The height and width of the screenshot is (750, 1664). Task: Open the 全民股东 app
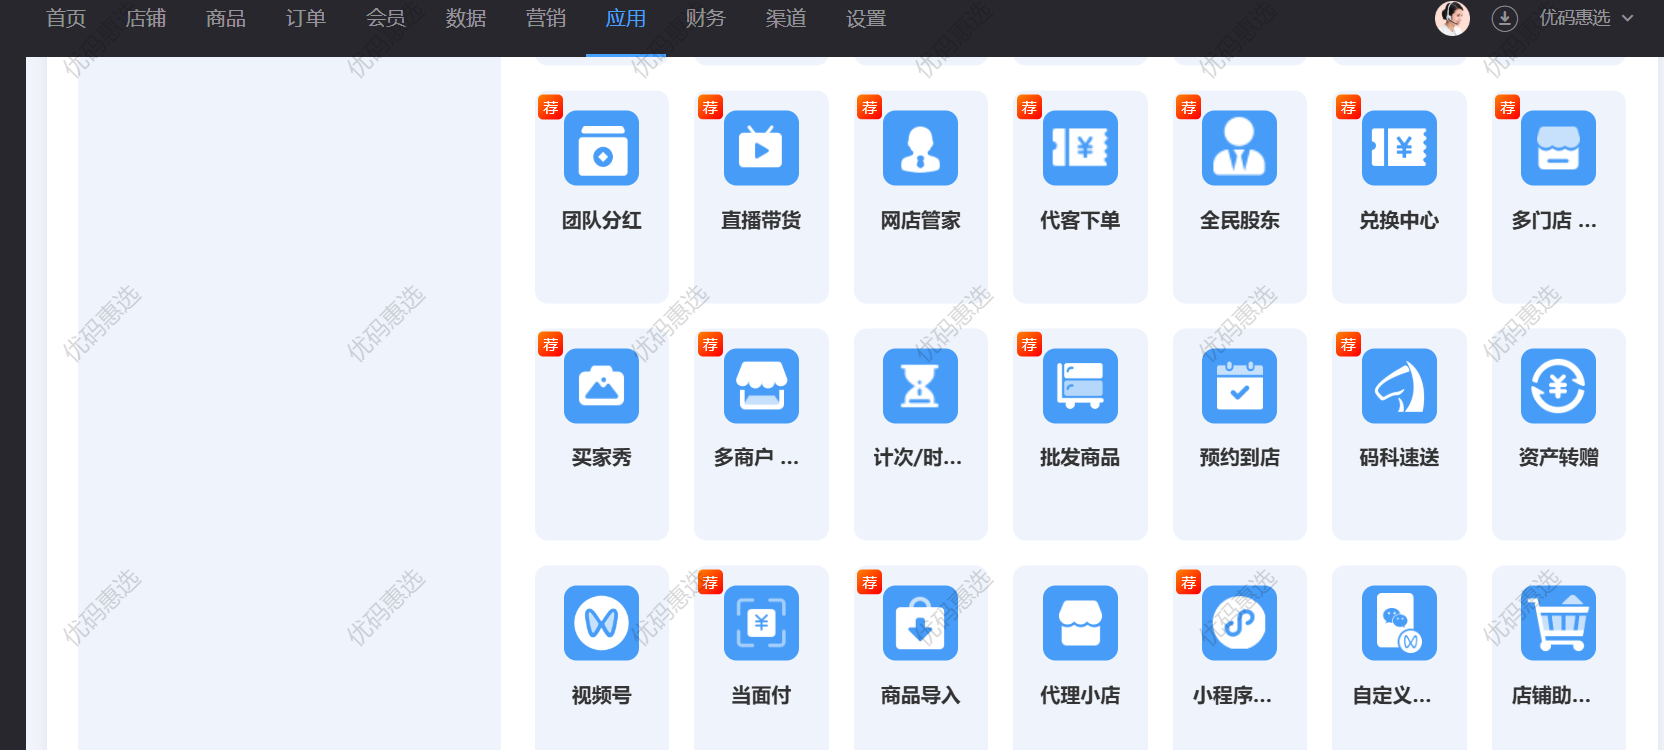(1239, 148)
